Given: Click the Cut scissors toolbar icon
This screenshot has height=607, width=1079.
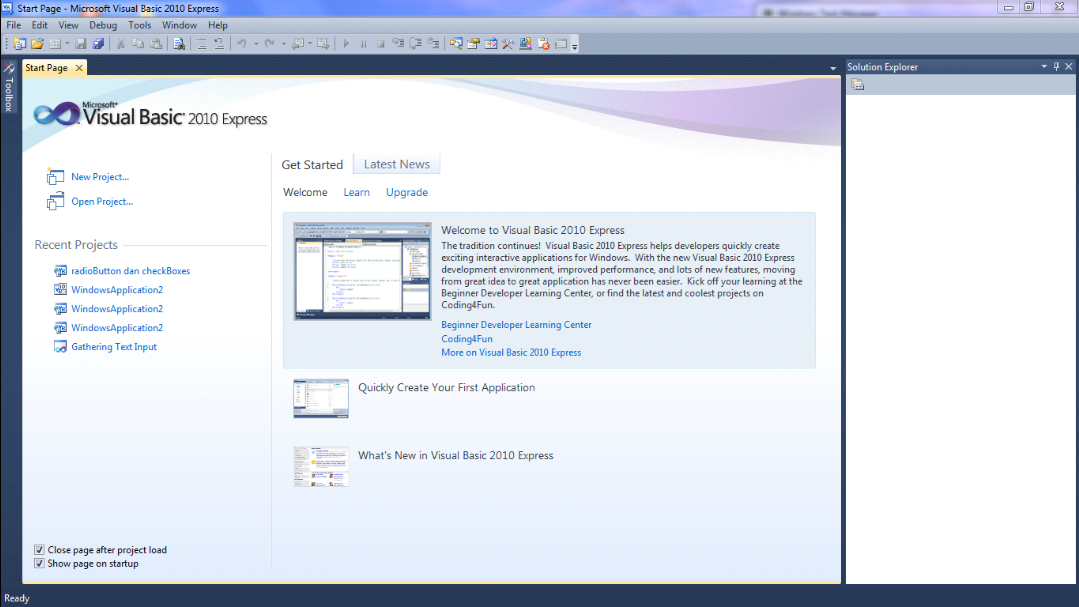Looking at the screenshot, I should (120, 43).
